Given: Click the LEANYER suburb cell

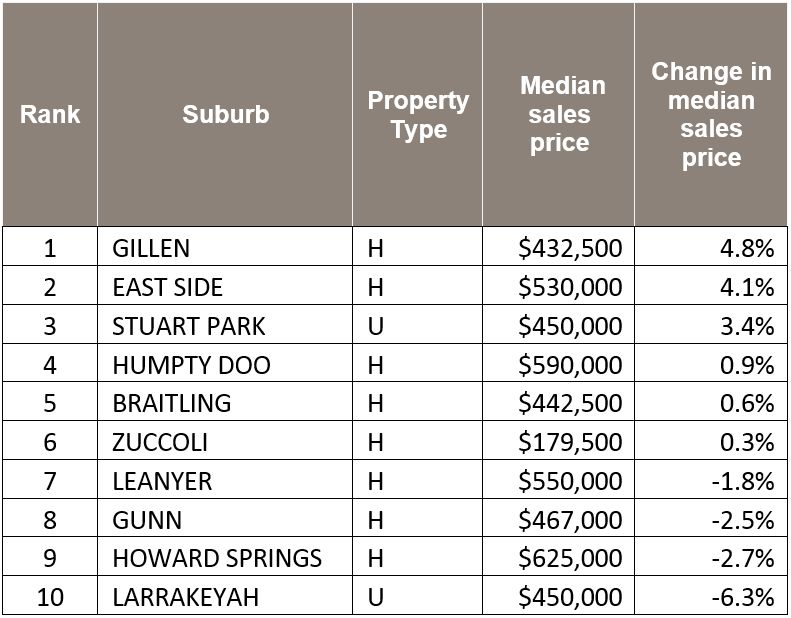Looking at the screenshot, I should pyautogui.click(x=162, y=481).
